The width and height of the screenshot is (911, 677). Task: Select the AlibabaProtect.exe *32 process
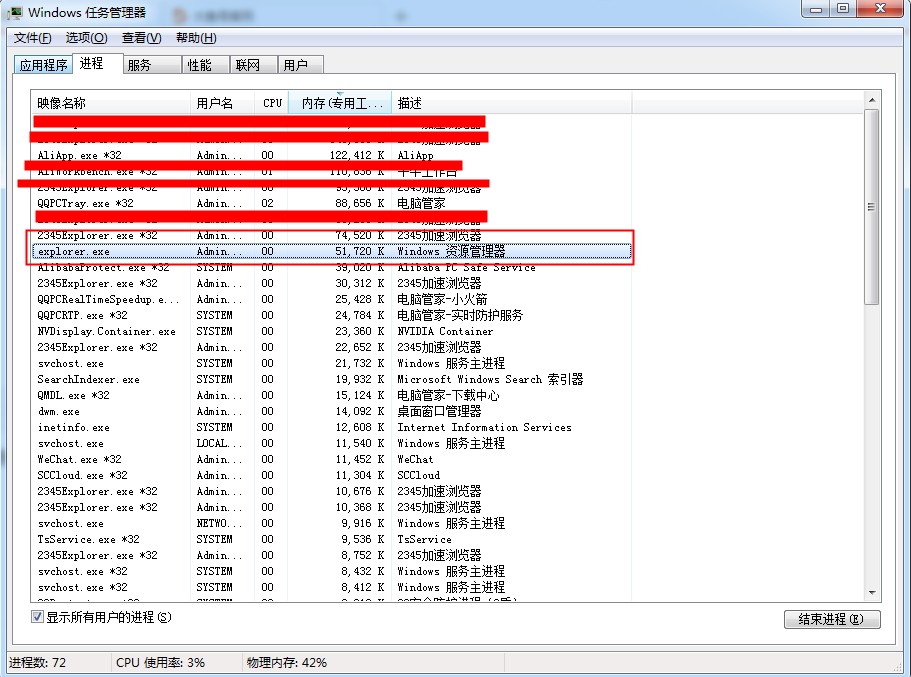click(331, 267)
